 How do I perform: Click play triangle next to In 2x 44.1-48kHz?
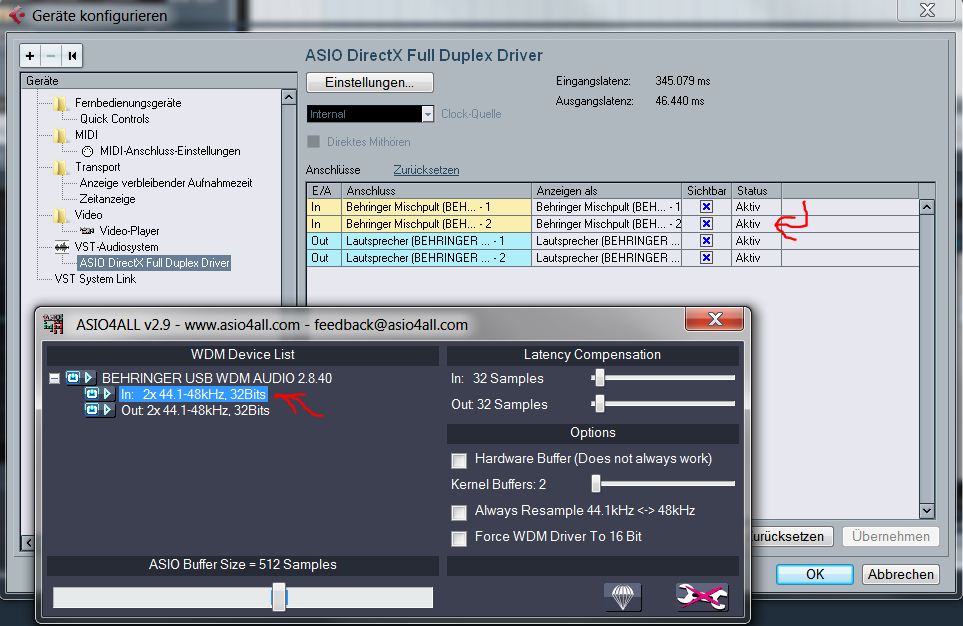tap(107, 393)
